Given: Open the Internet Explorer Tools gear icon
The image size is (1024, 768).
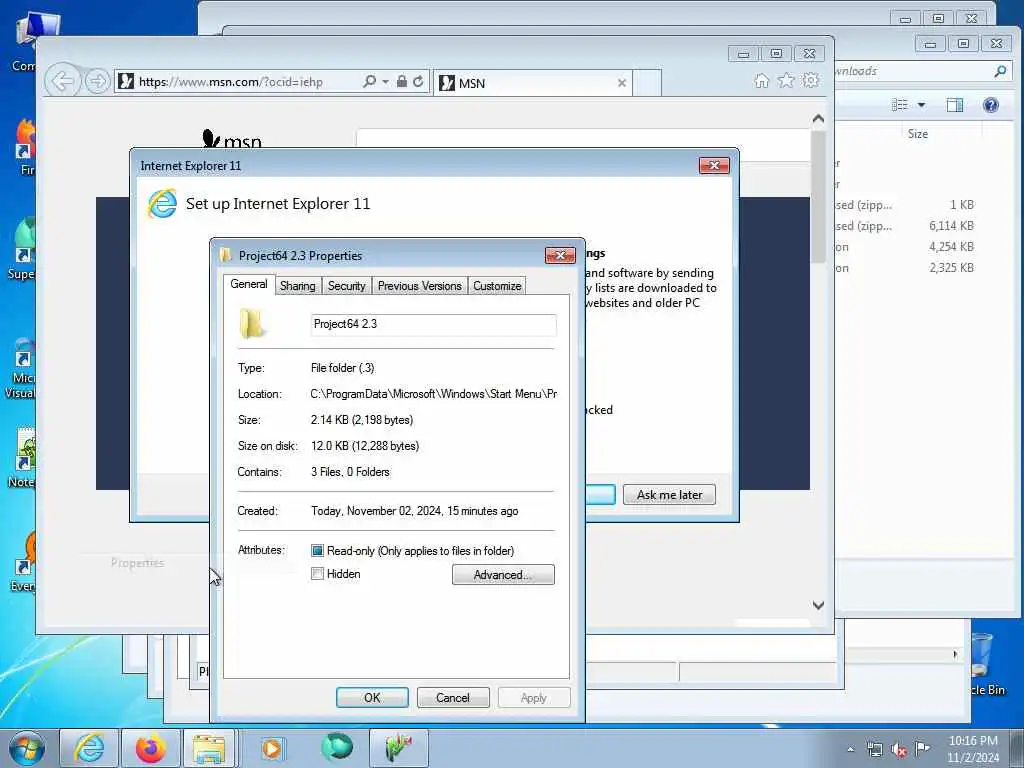Looking at the screenshot, I should 810,80.
